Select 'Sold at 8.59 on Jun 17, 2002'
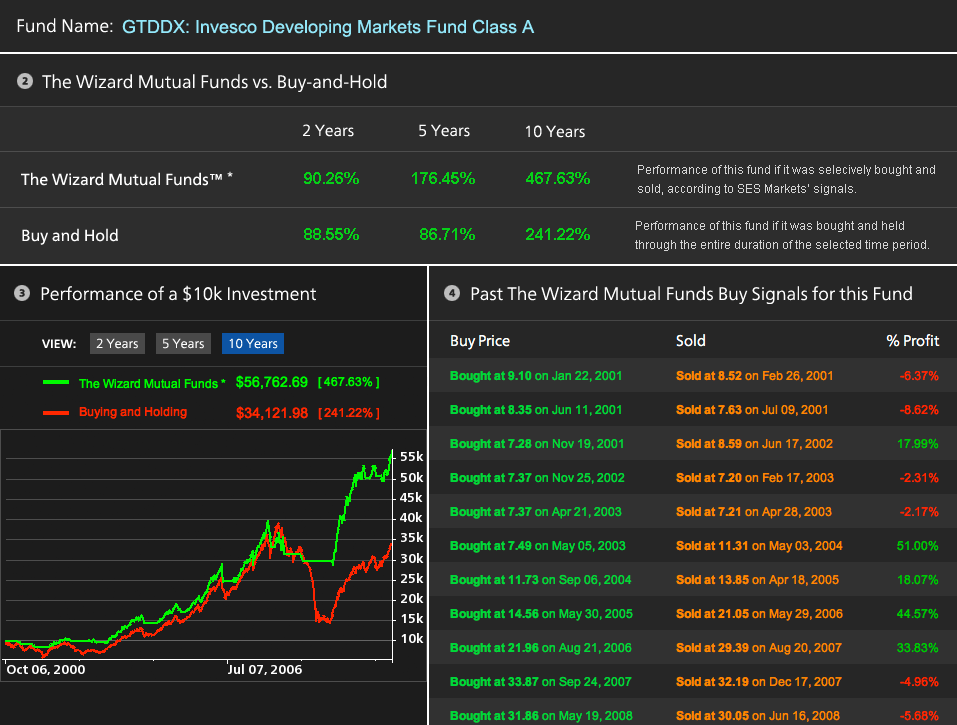This screenshot has height=725, width=957. 754,444
